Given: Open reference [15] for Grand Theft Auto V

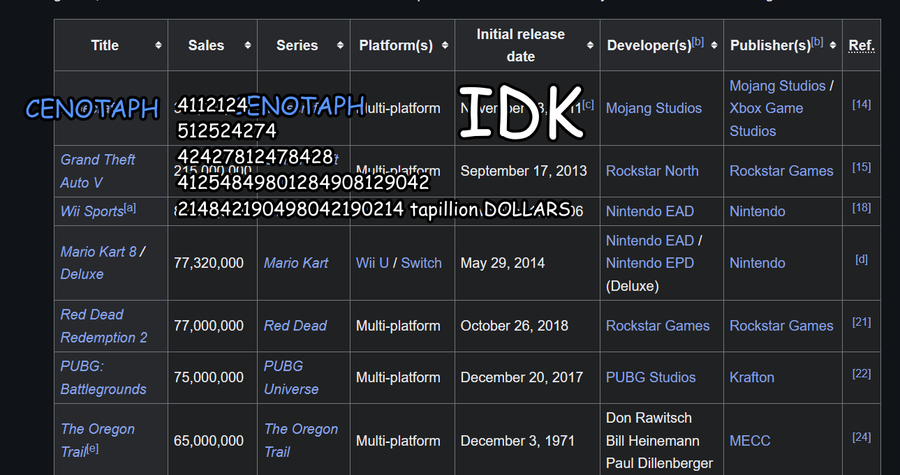Looking at the screenshot, I should pos(862,168).
